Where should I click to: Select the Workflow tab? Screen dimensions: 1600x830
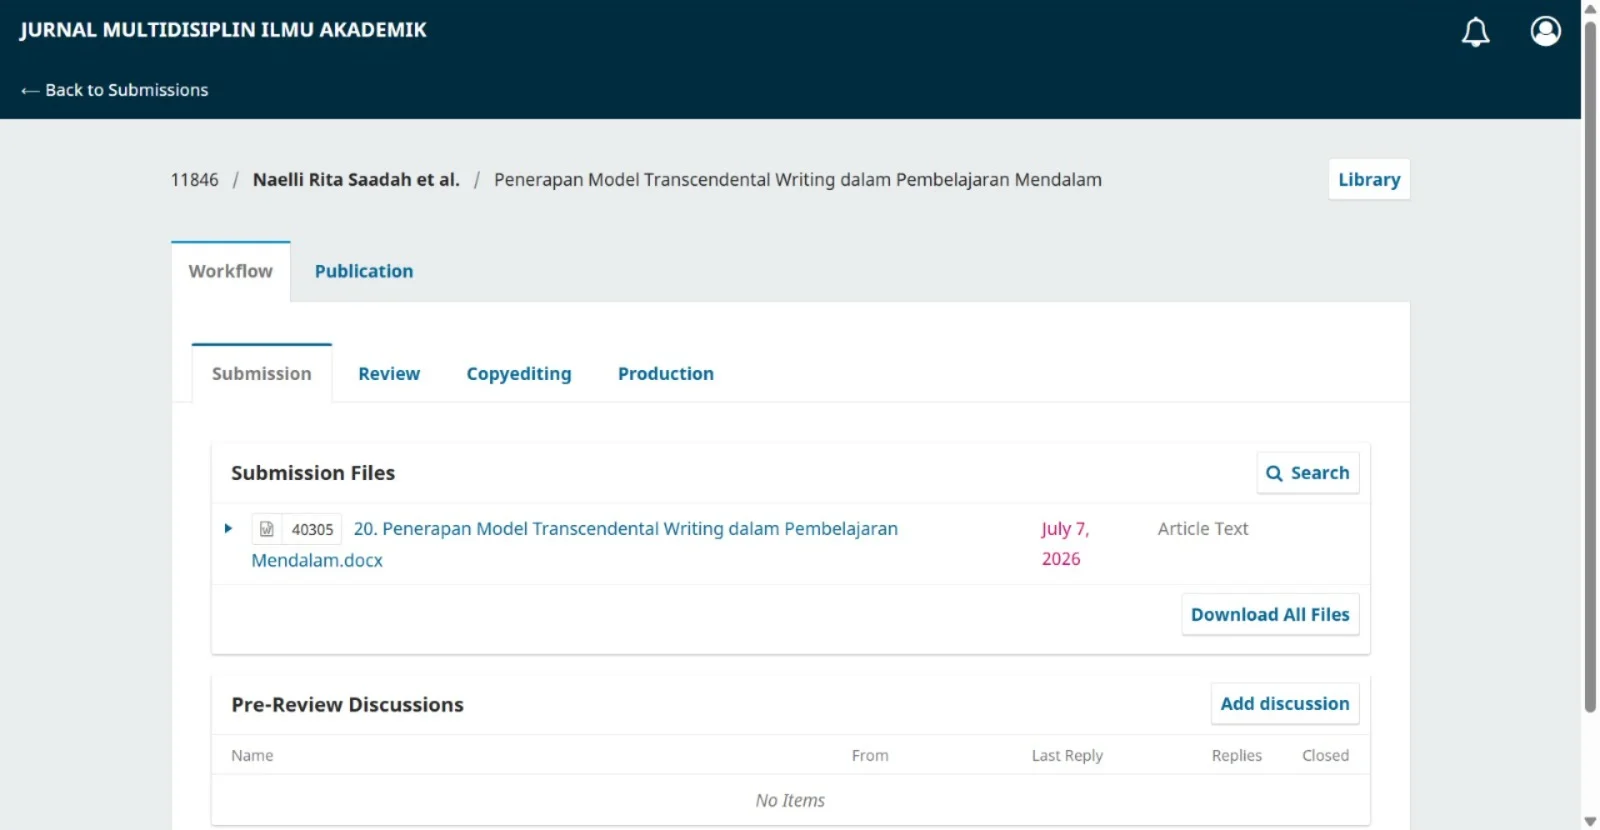[231, 271]
